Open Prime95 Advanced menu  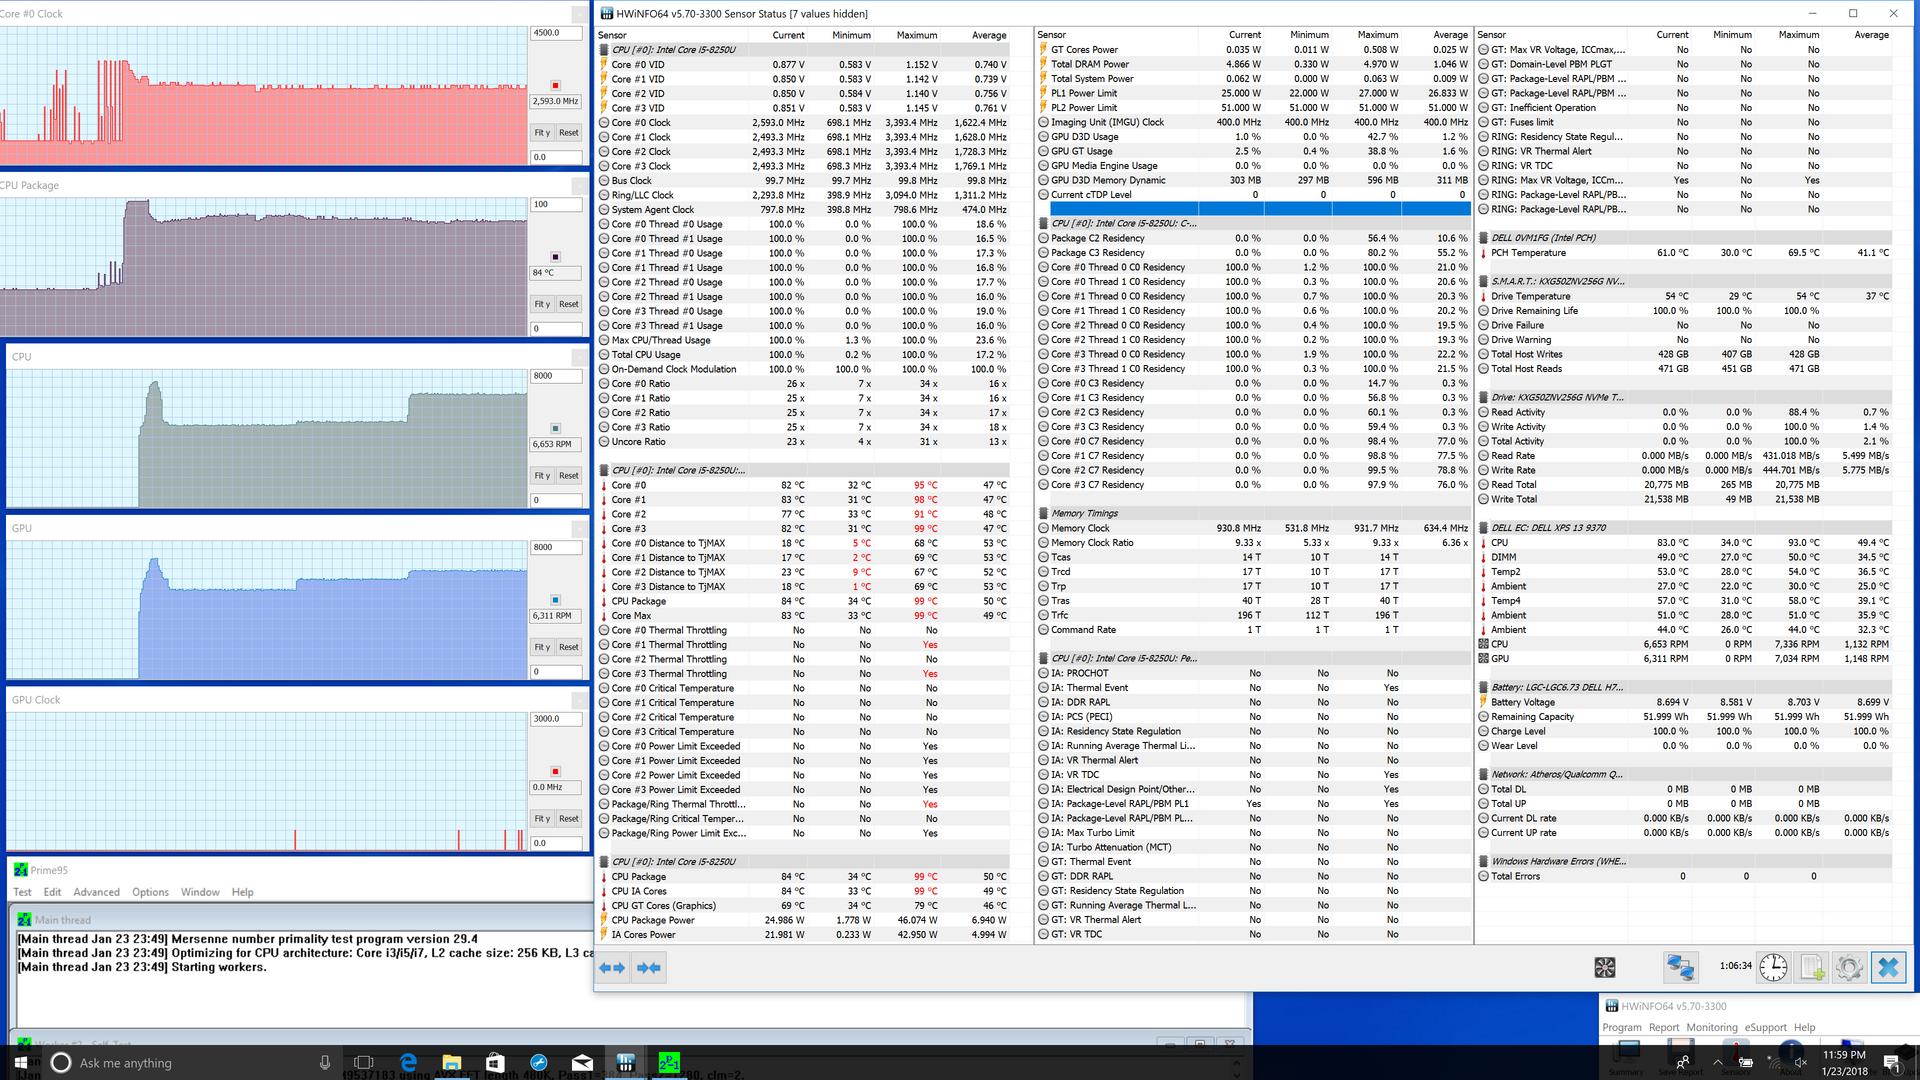tap(96, 892)
